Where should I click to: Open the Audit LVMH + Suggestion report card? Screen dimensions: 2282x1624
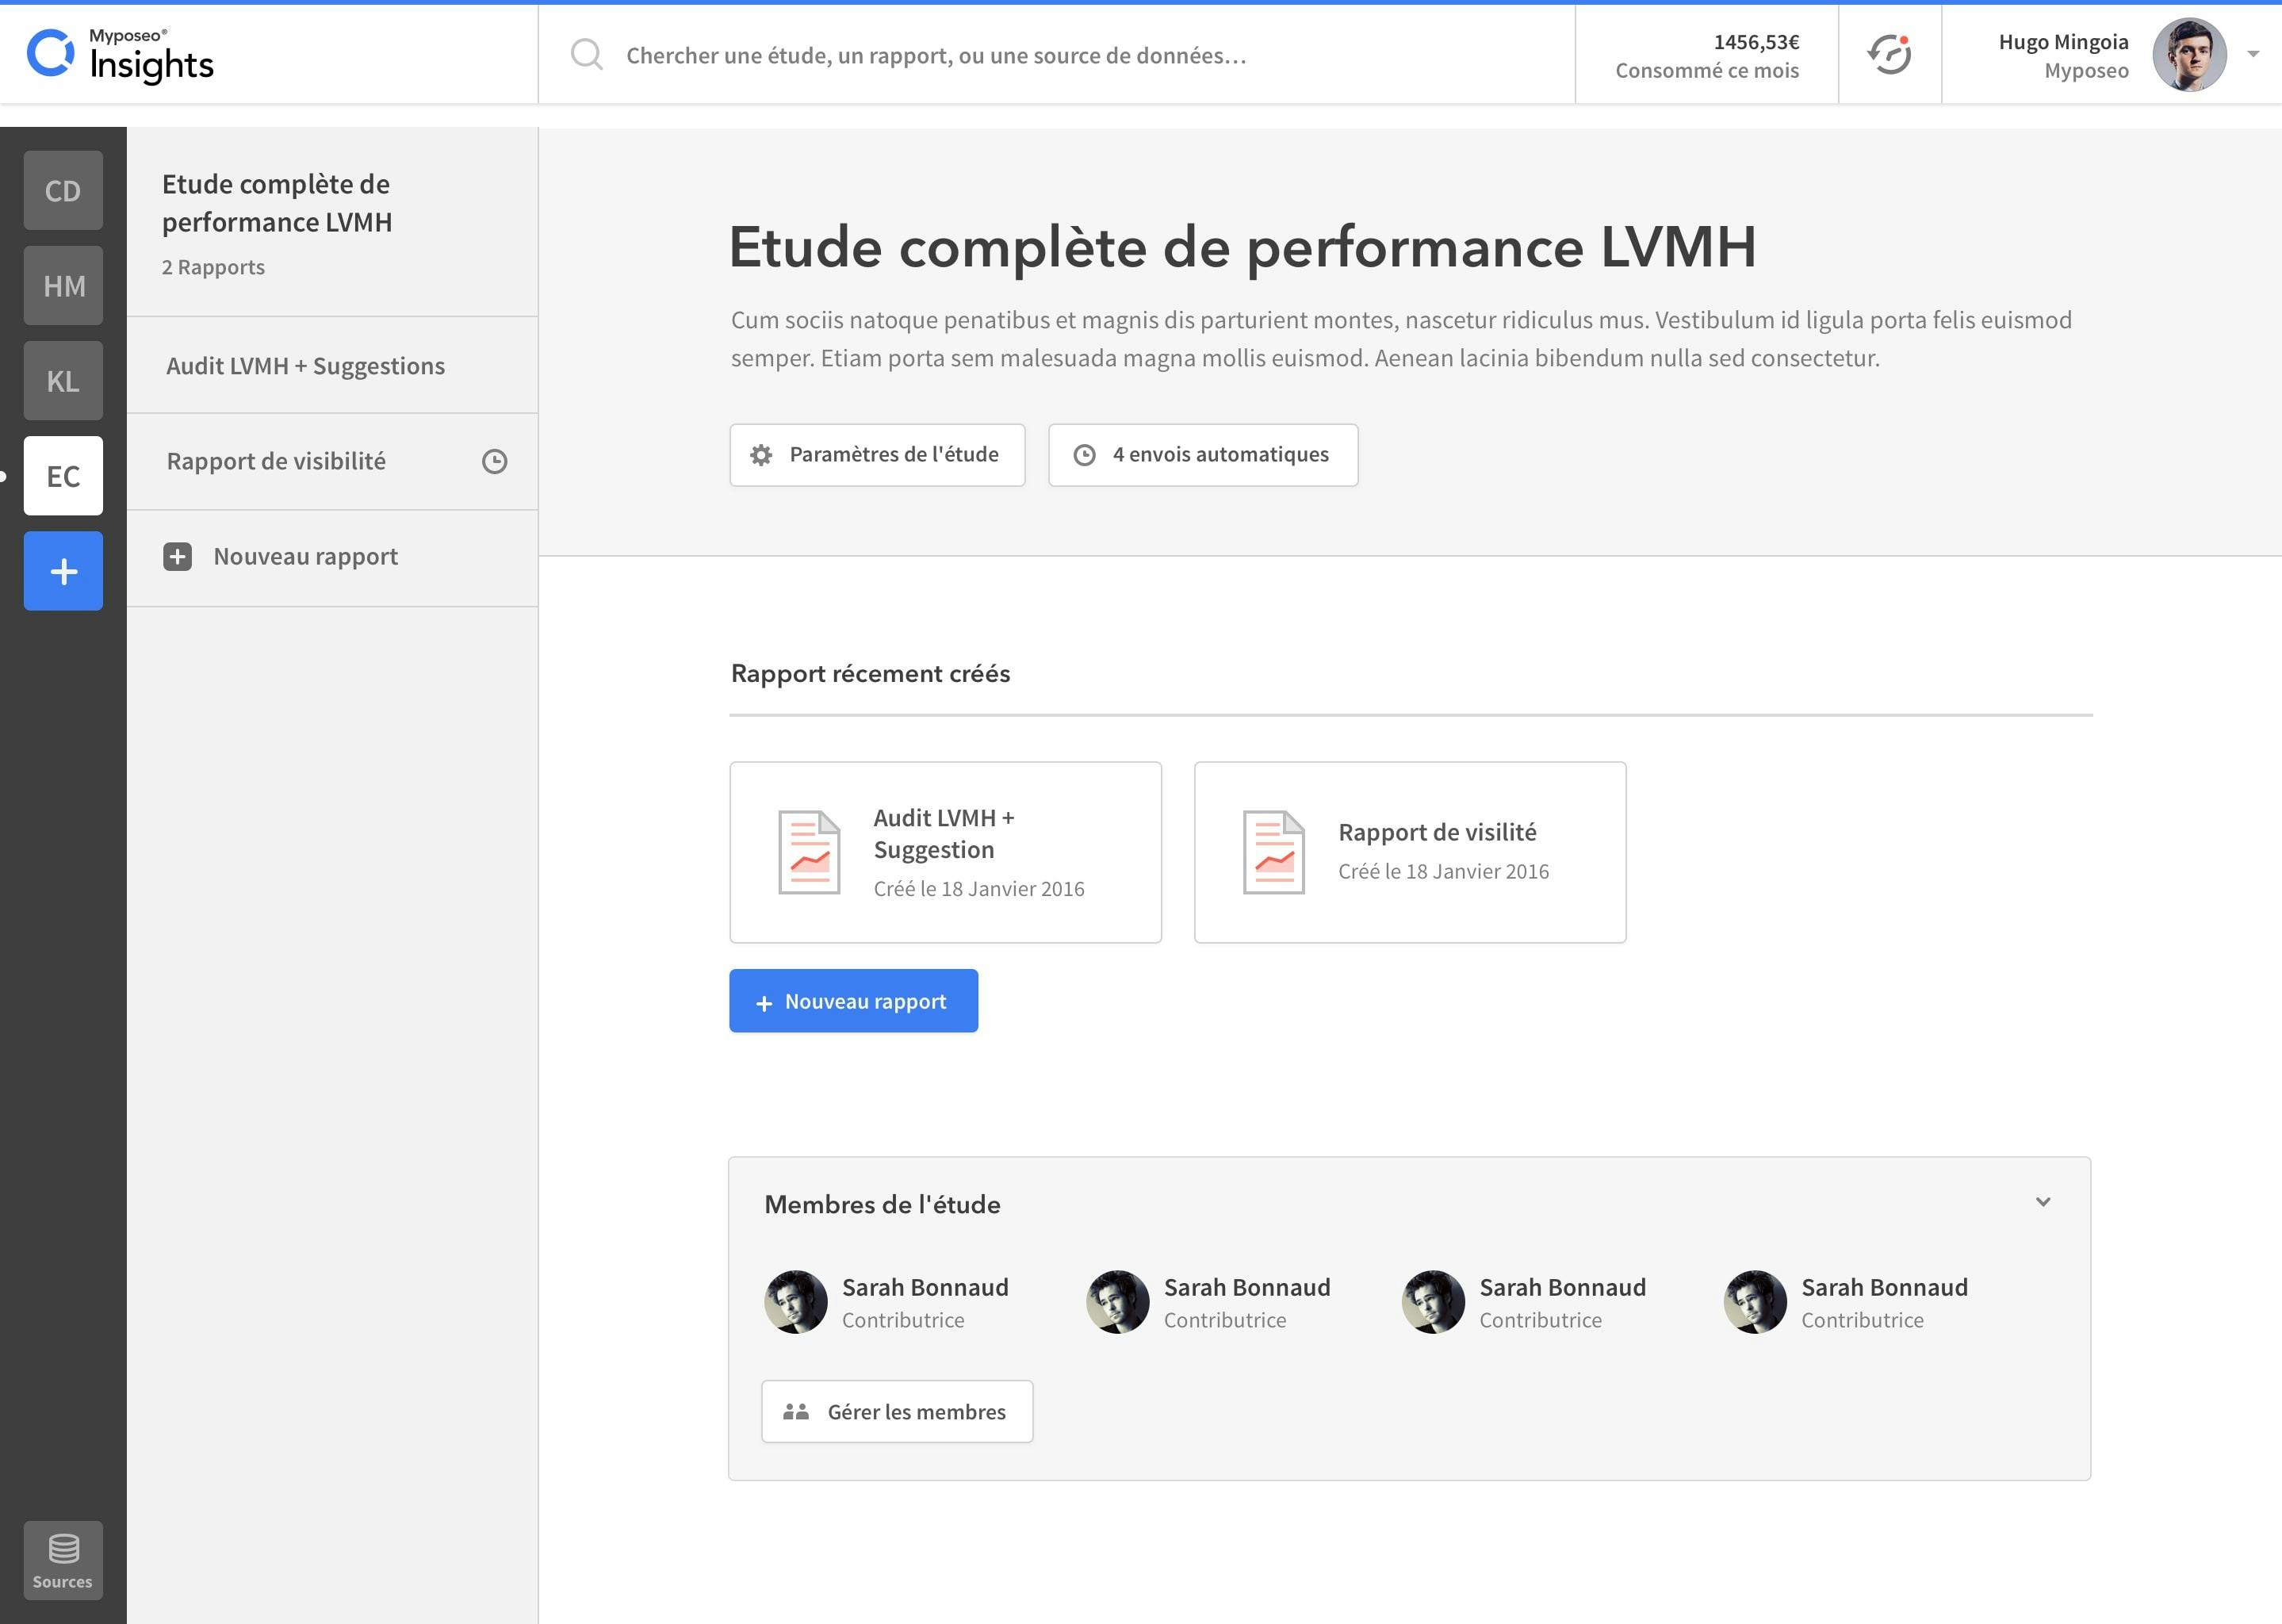point(946,852)
